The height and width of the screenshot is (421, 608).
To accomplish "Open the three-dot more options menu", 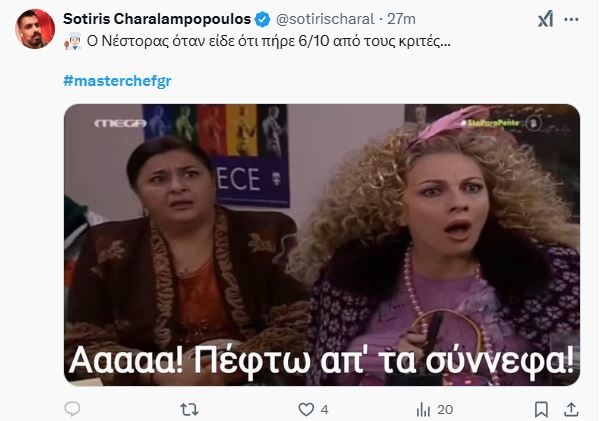I will 572,19.
